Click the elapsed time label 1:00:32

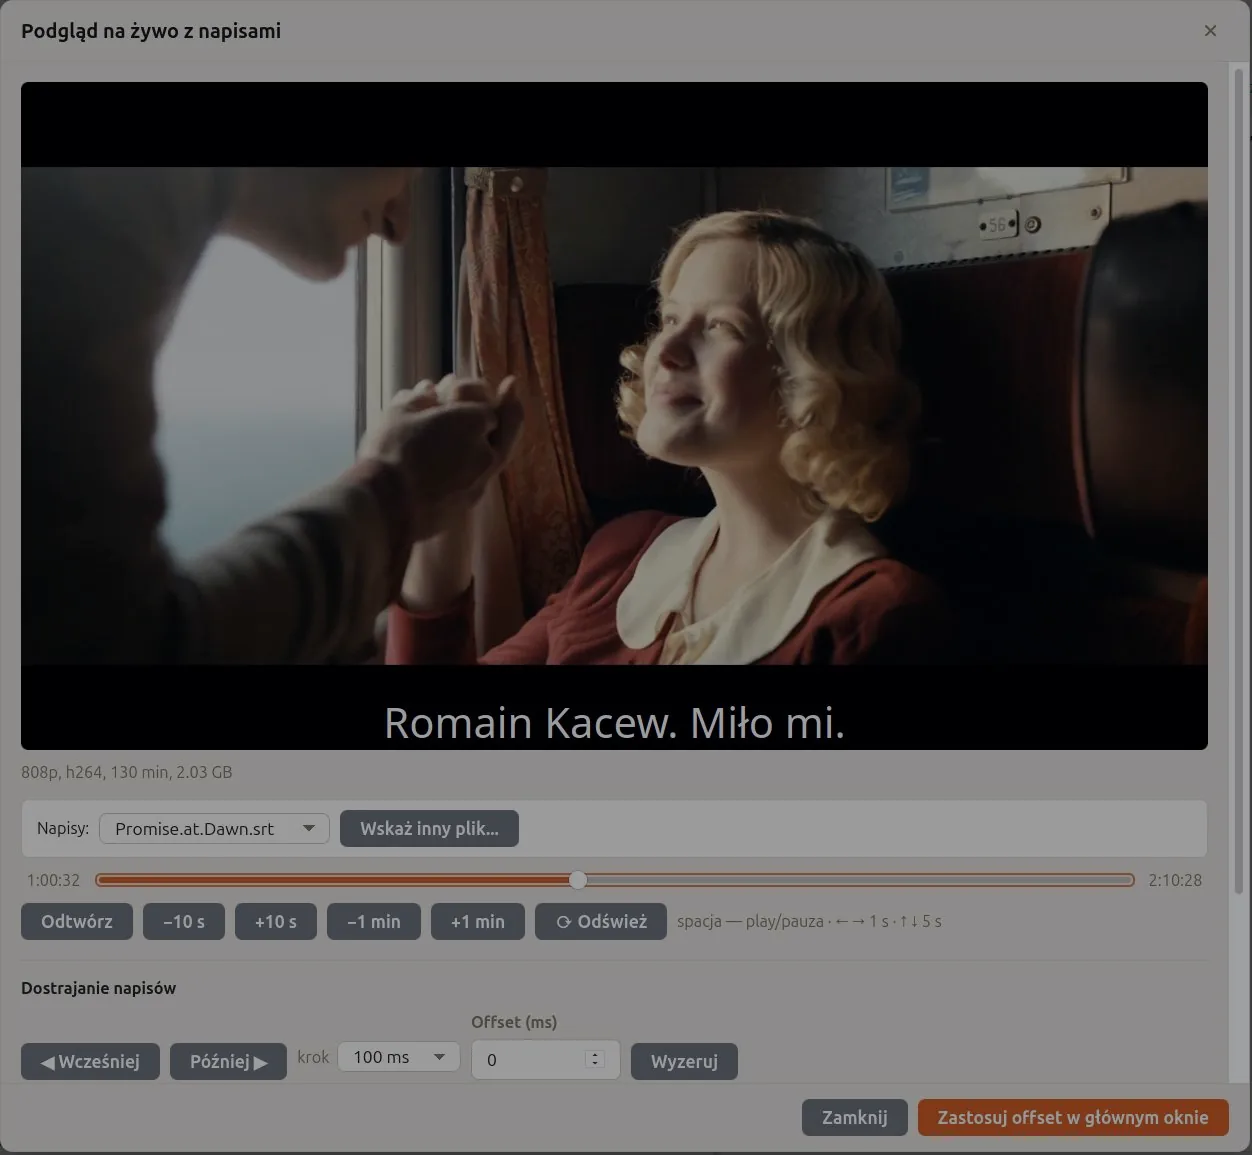53,880
